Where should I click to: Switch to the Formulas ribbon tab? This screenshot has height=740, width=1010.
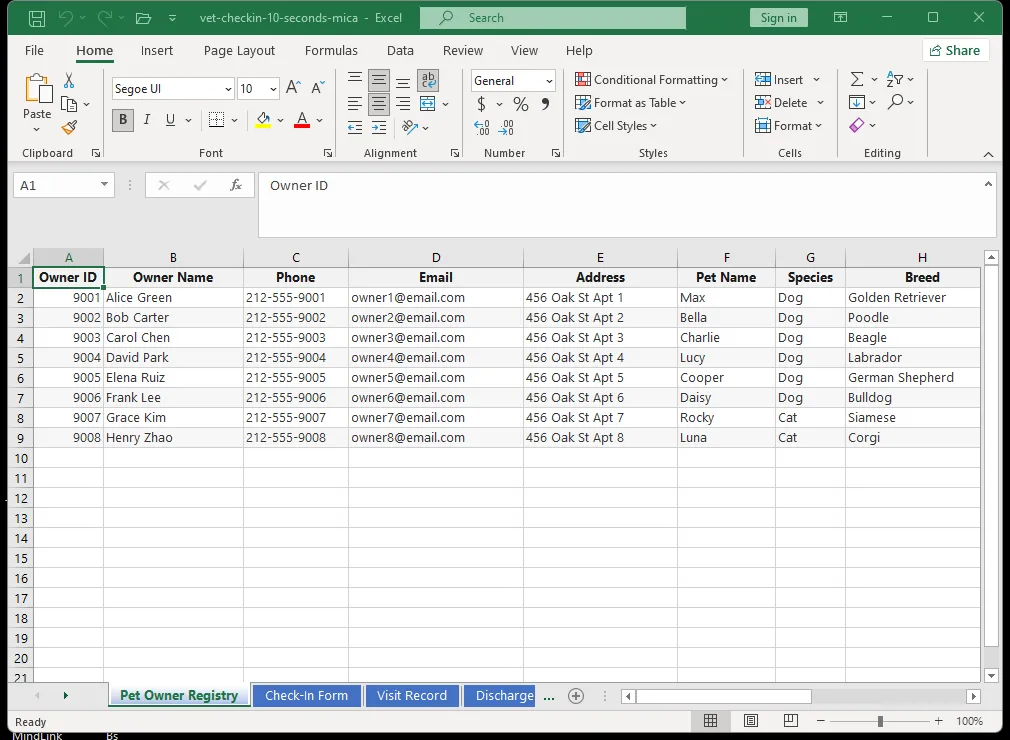tap(331, 50)
